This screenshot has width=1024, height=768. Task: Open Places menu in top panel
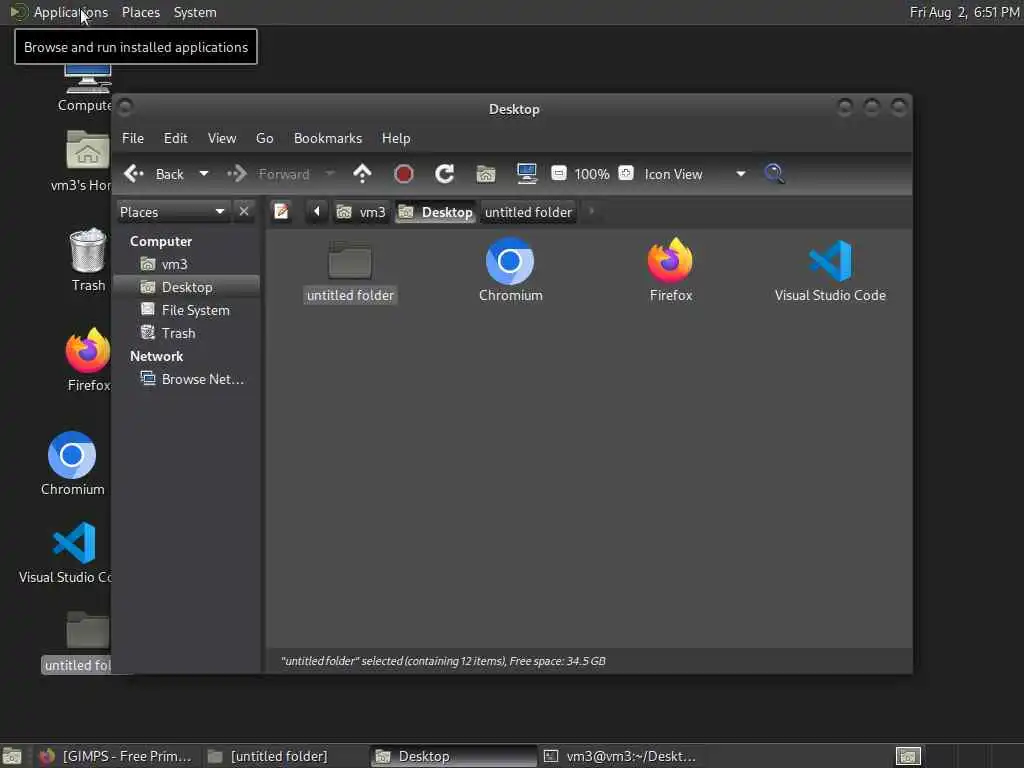click(x=140, y=12)
